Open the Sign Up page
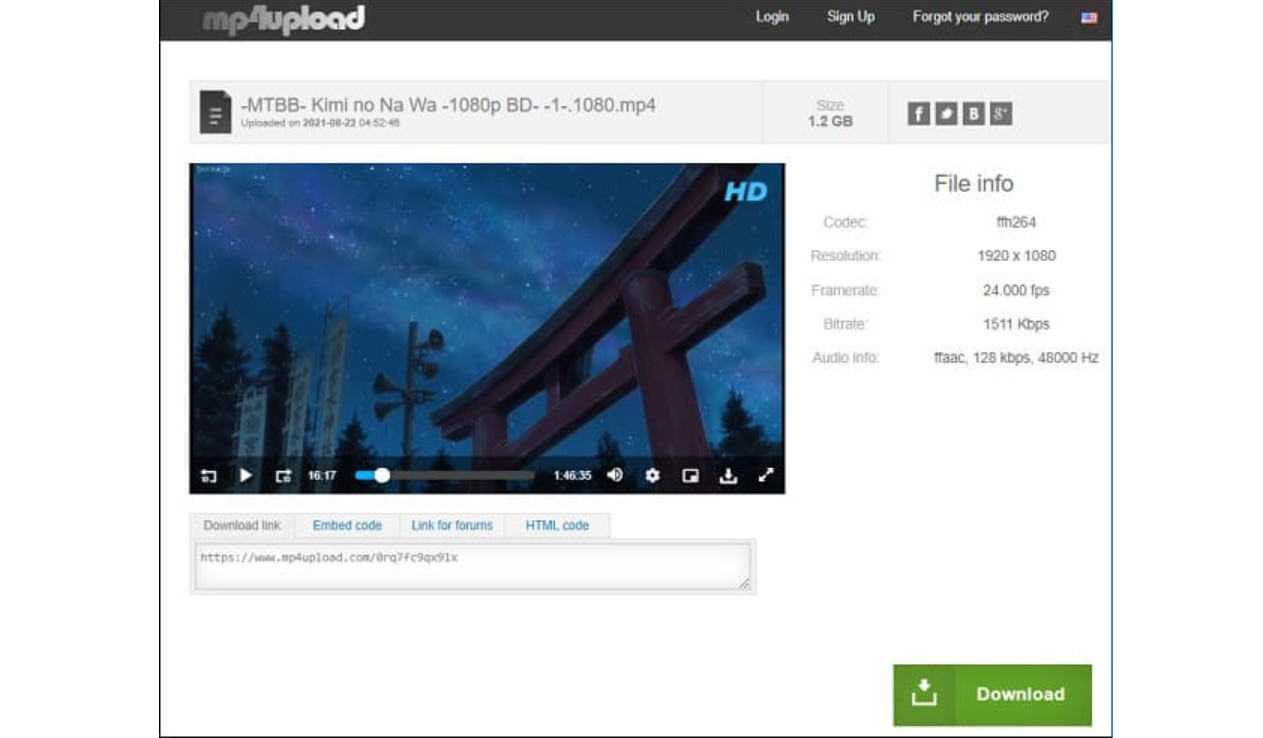1263x738 pixels. click(x=851, y=16)
